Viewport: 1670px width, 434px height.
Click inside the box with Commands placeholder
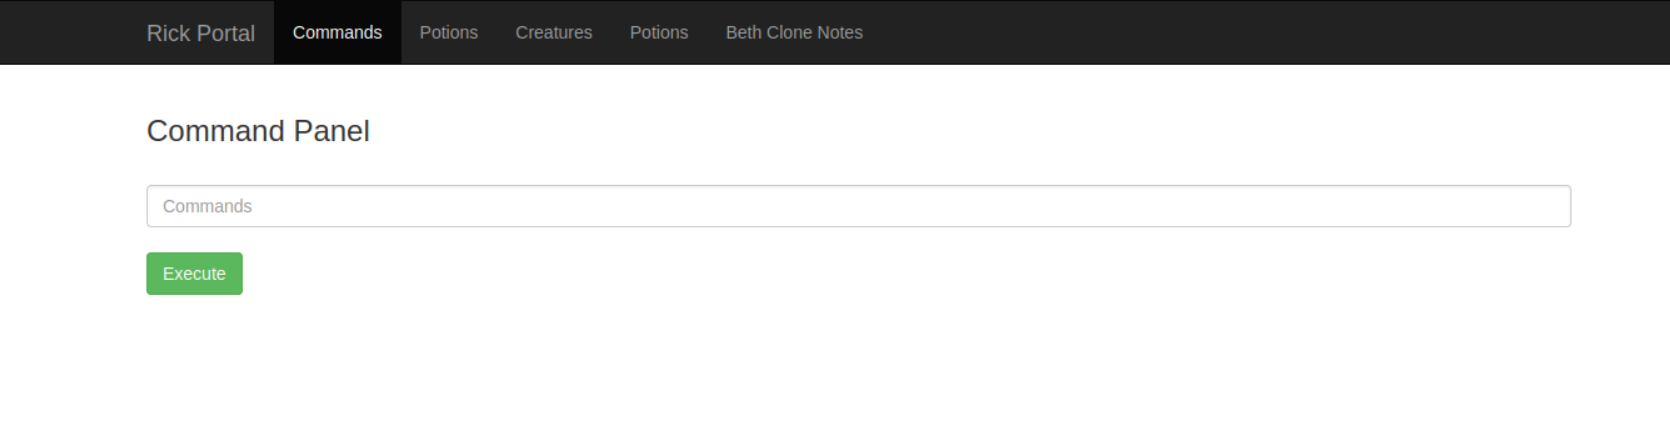pyautogui.click(x=858, y=206)
